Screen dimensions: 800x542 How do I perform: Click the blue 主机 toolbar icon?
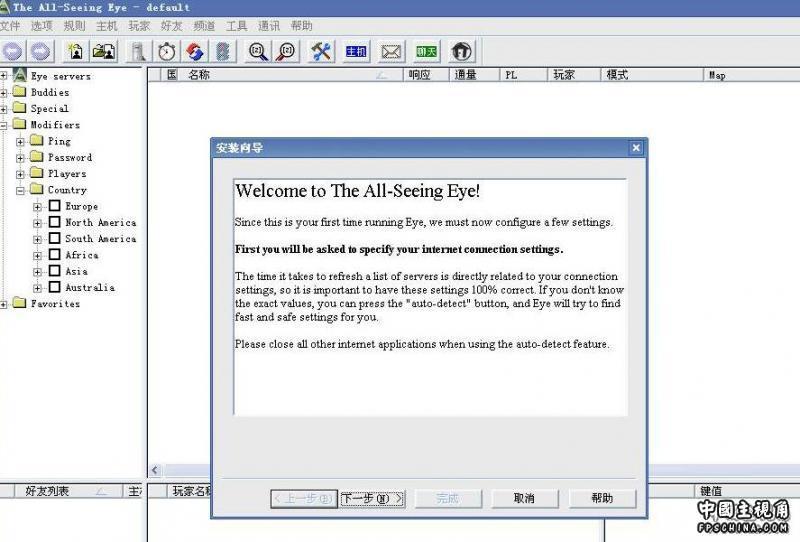tap(356, 52)
